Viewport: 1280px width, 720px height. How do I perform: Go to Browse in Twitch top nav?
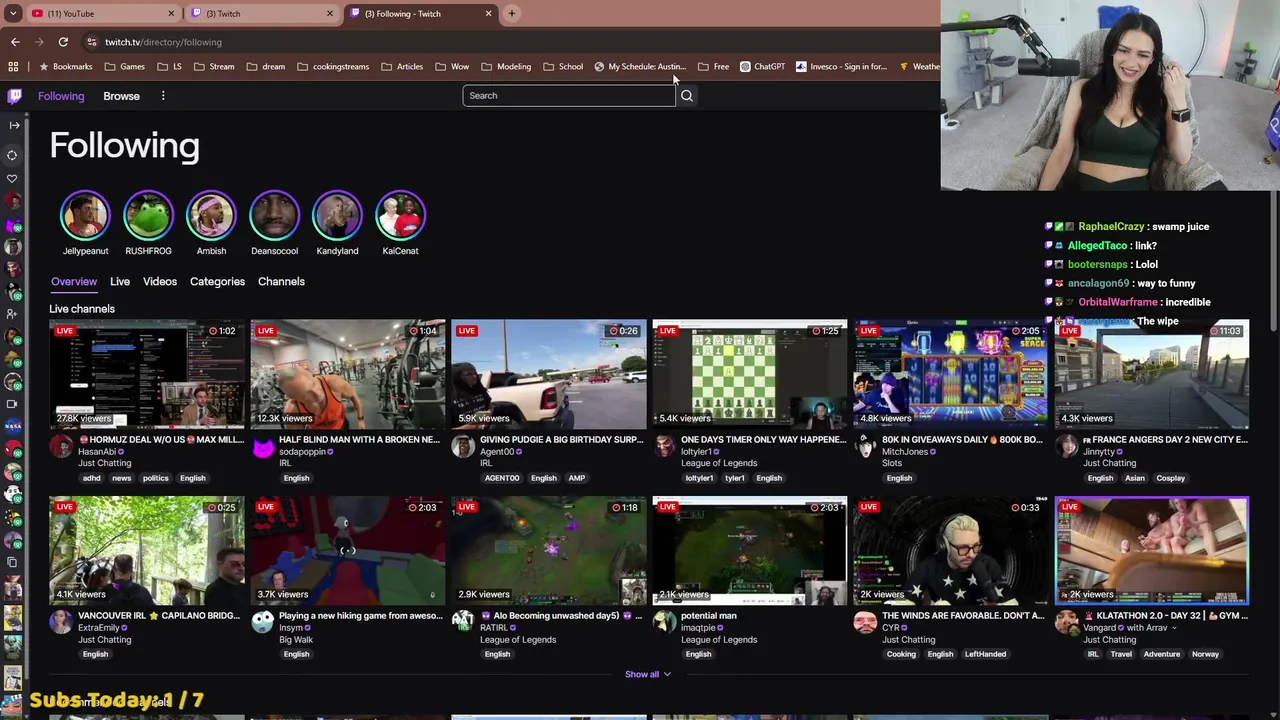(x=121, y=96)
